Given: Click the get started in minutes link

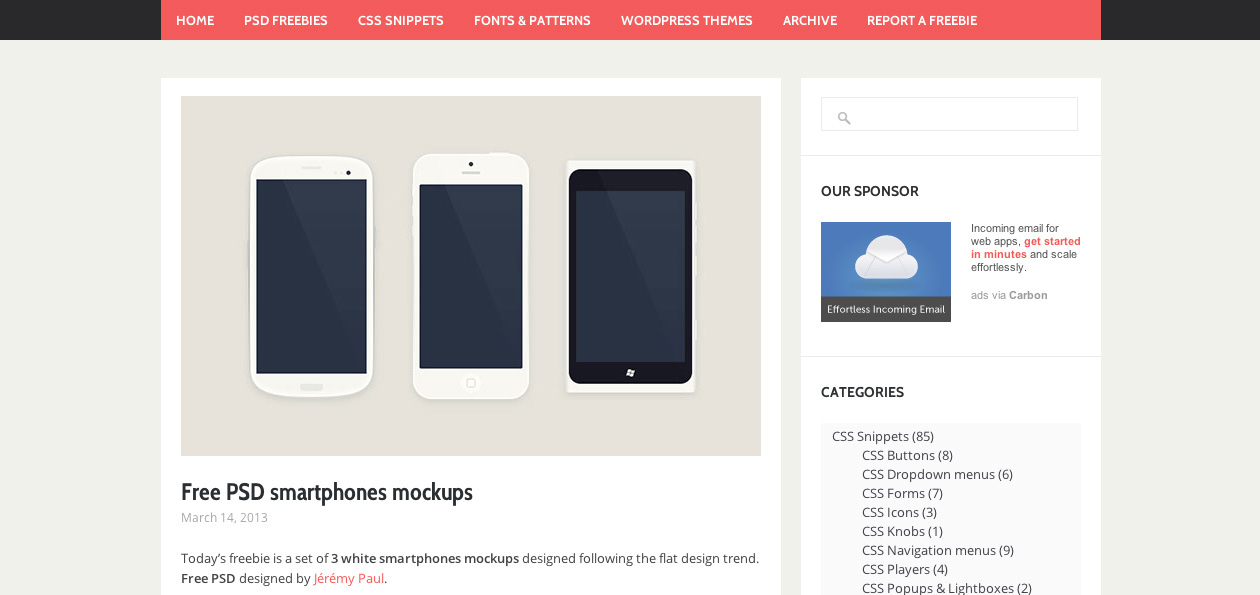Looking at the screenshot, I should [x=1025, y=248].
